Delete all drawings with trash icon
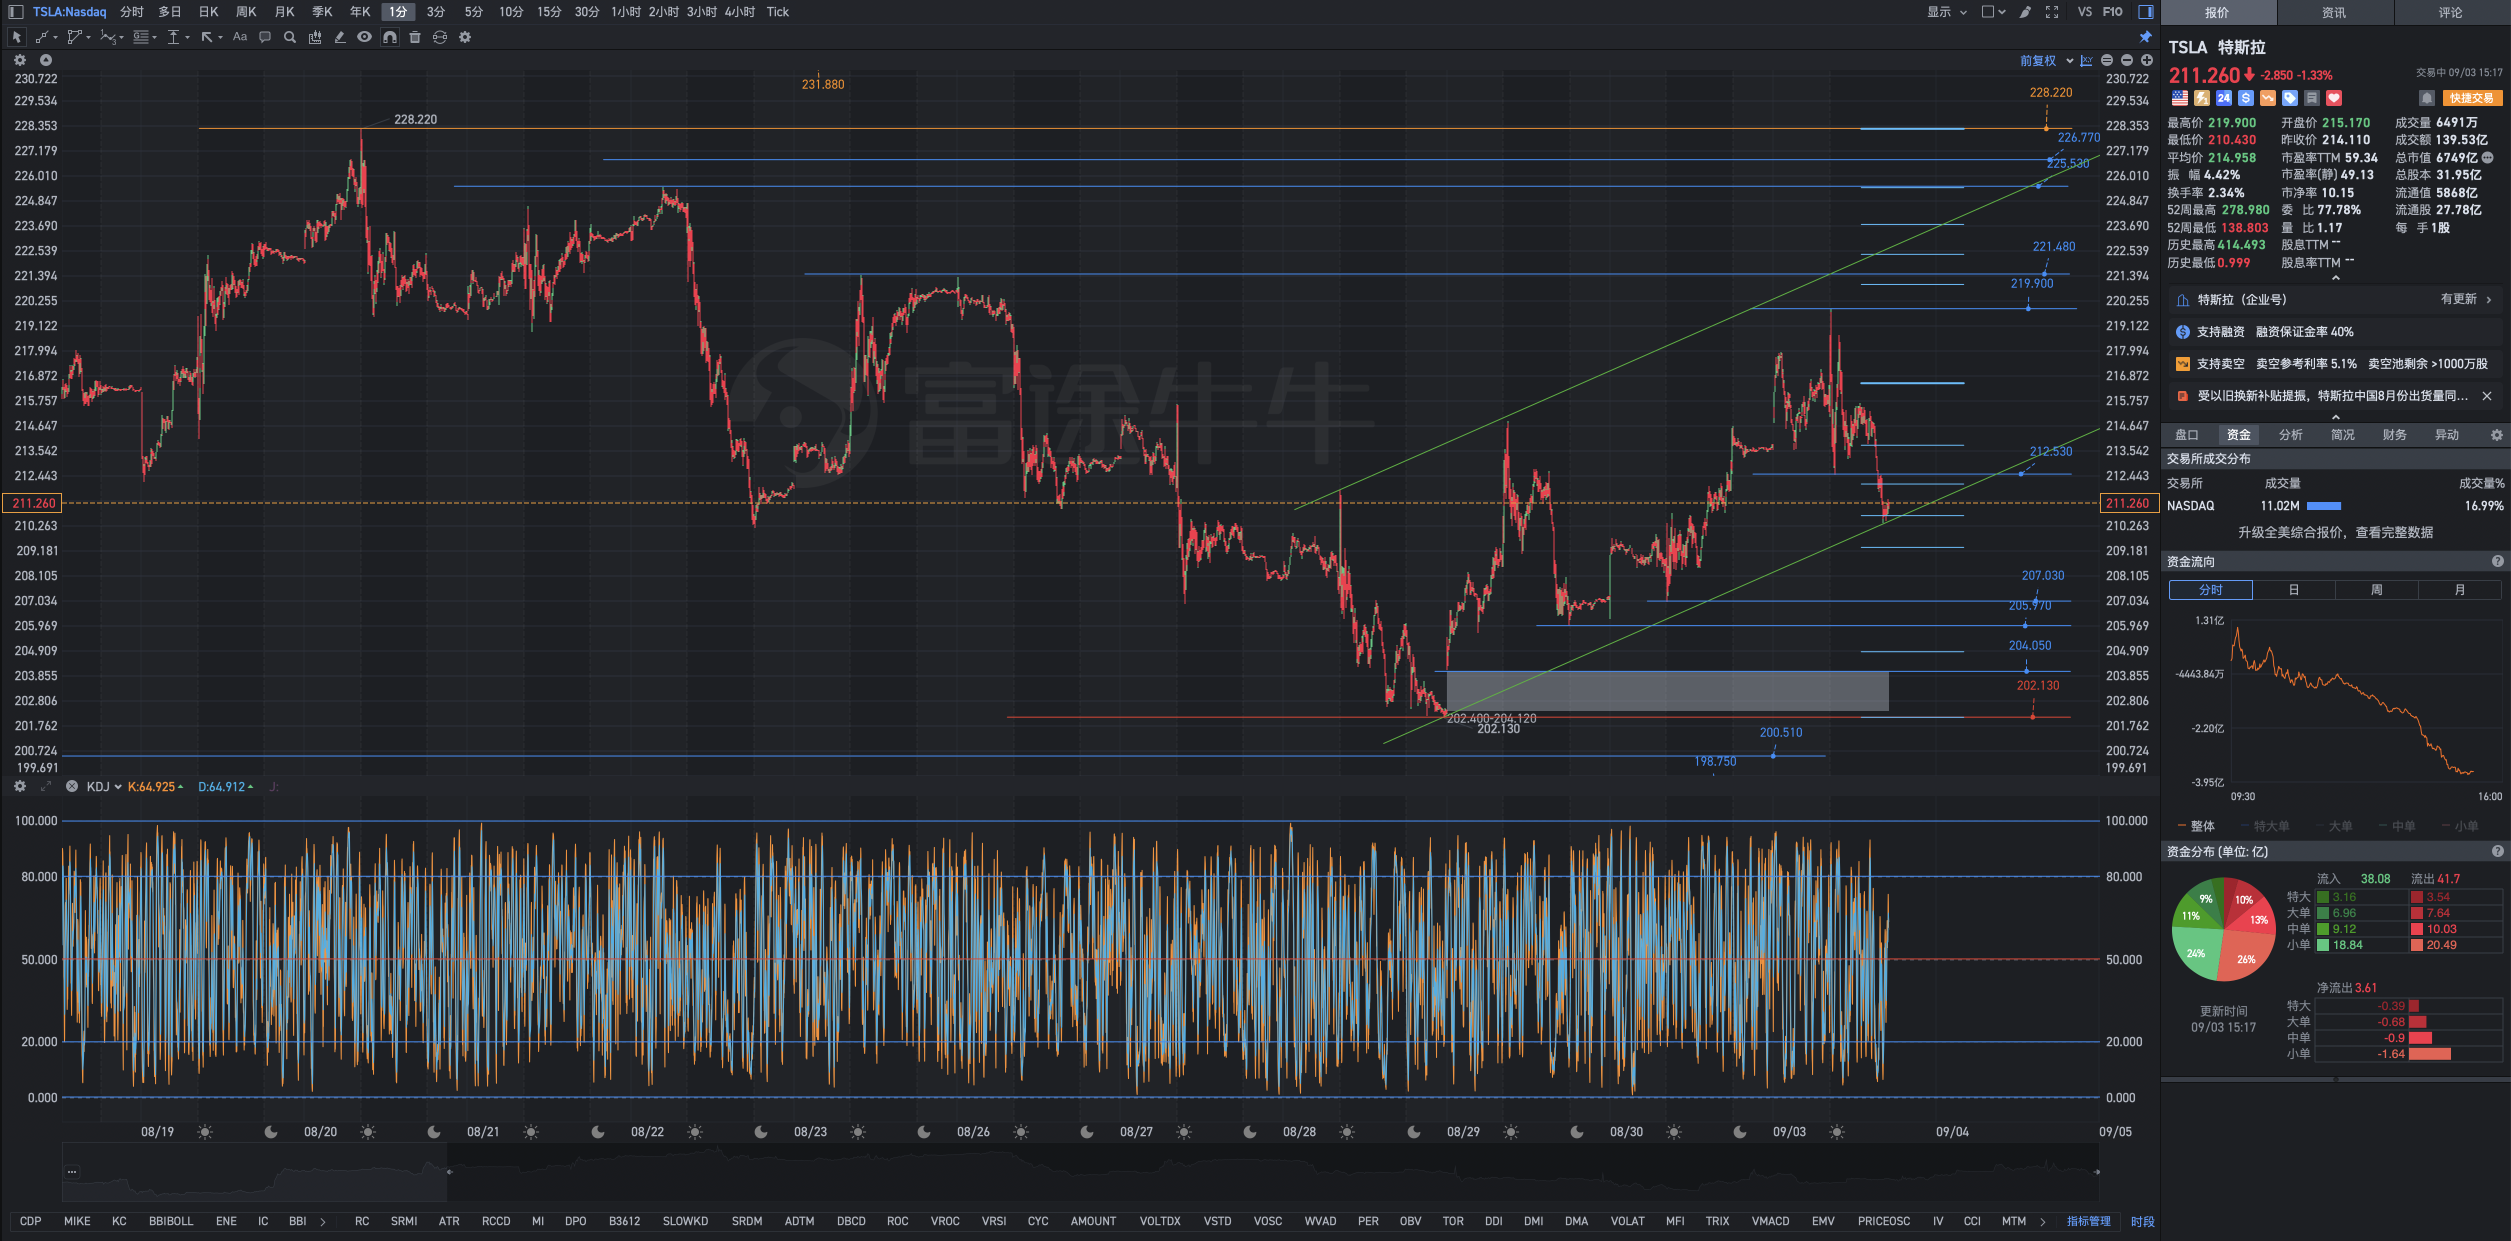This screenshot has width=2511, height=1241. point(415,37)
